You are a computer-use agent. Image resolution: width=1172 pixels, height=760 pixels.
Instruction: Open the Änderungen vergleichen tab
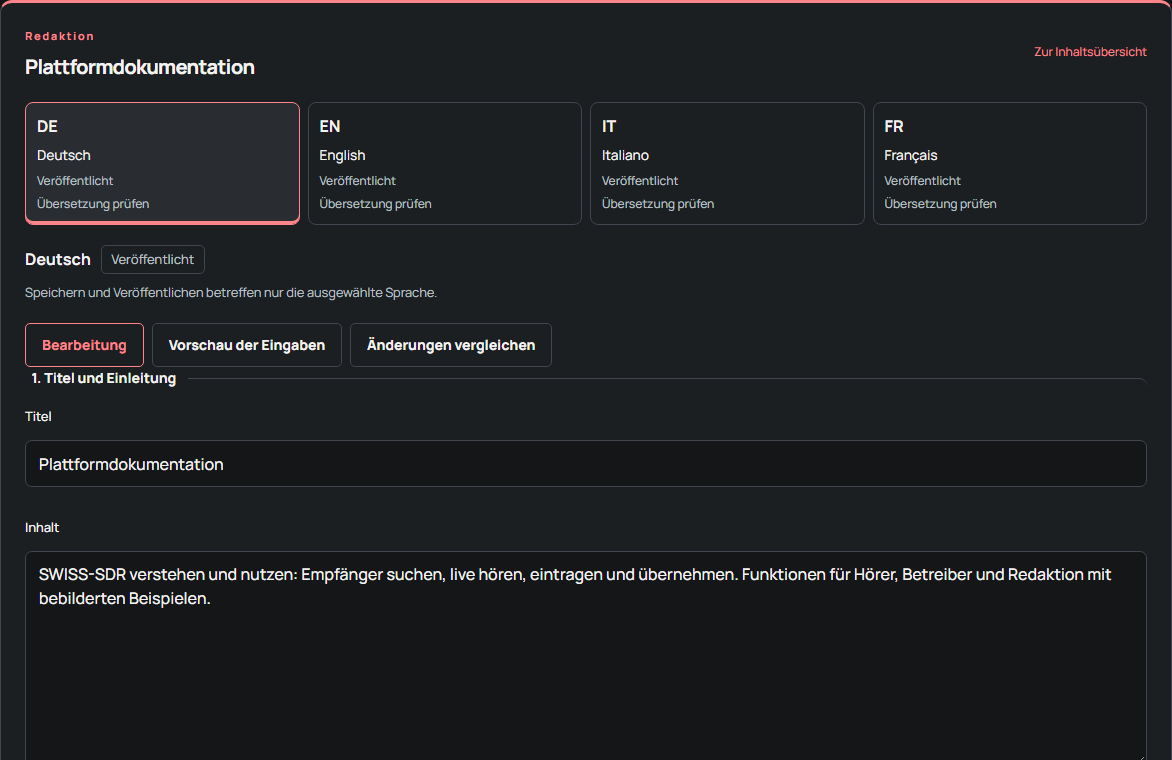451,345
